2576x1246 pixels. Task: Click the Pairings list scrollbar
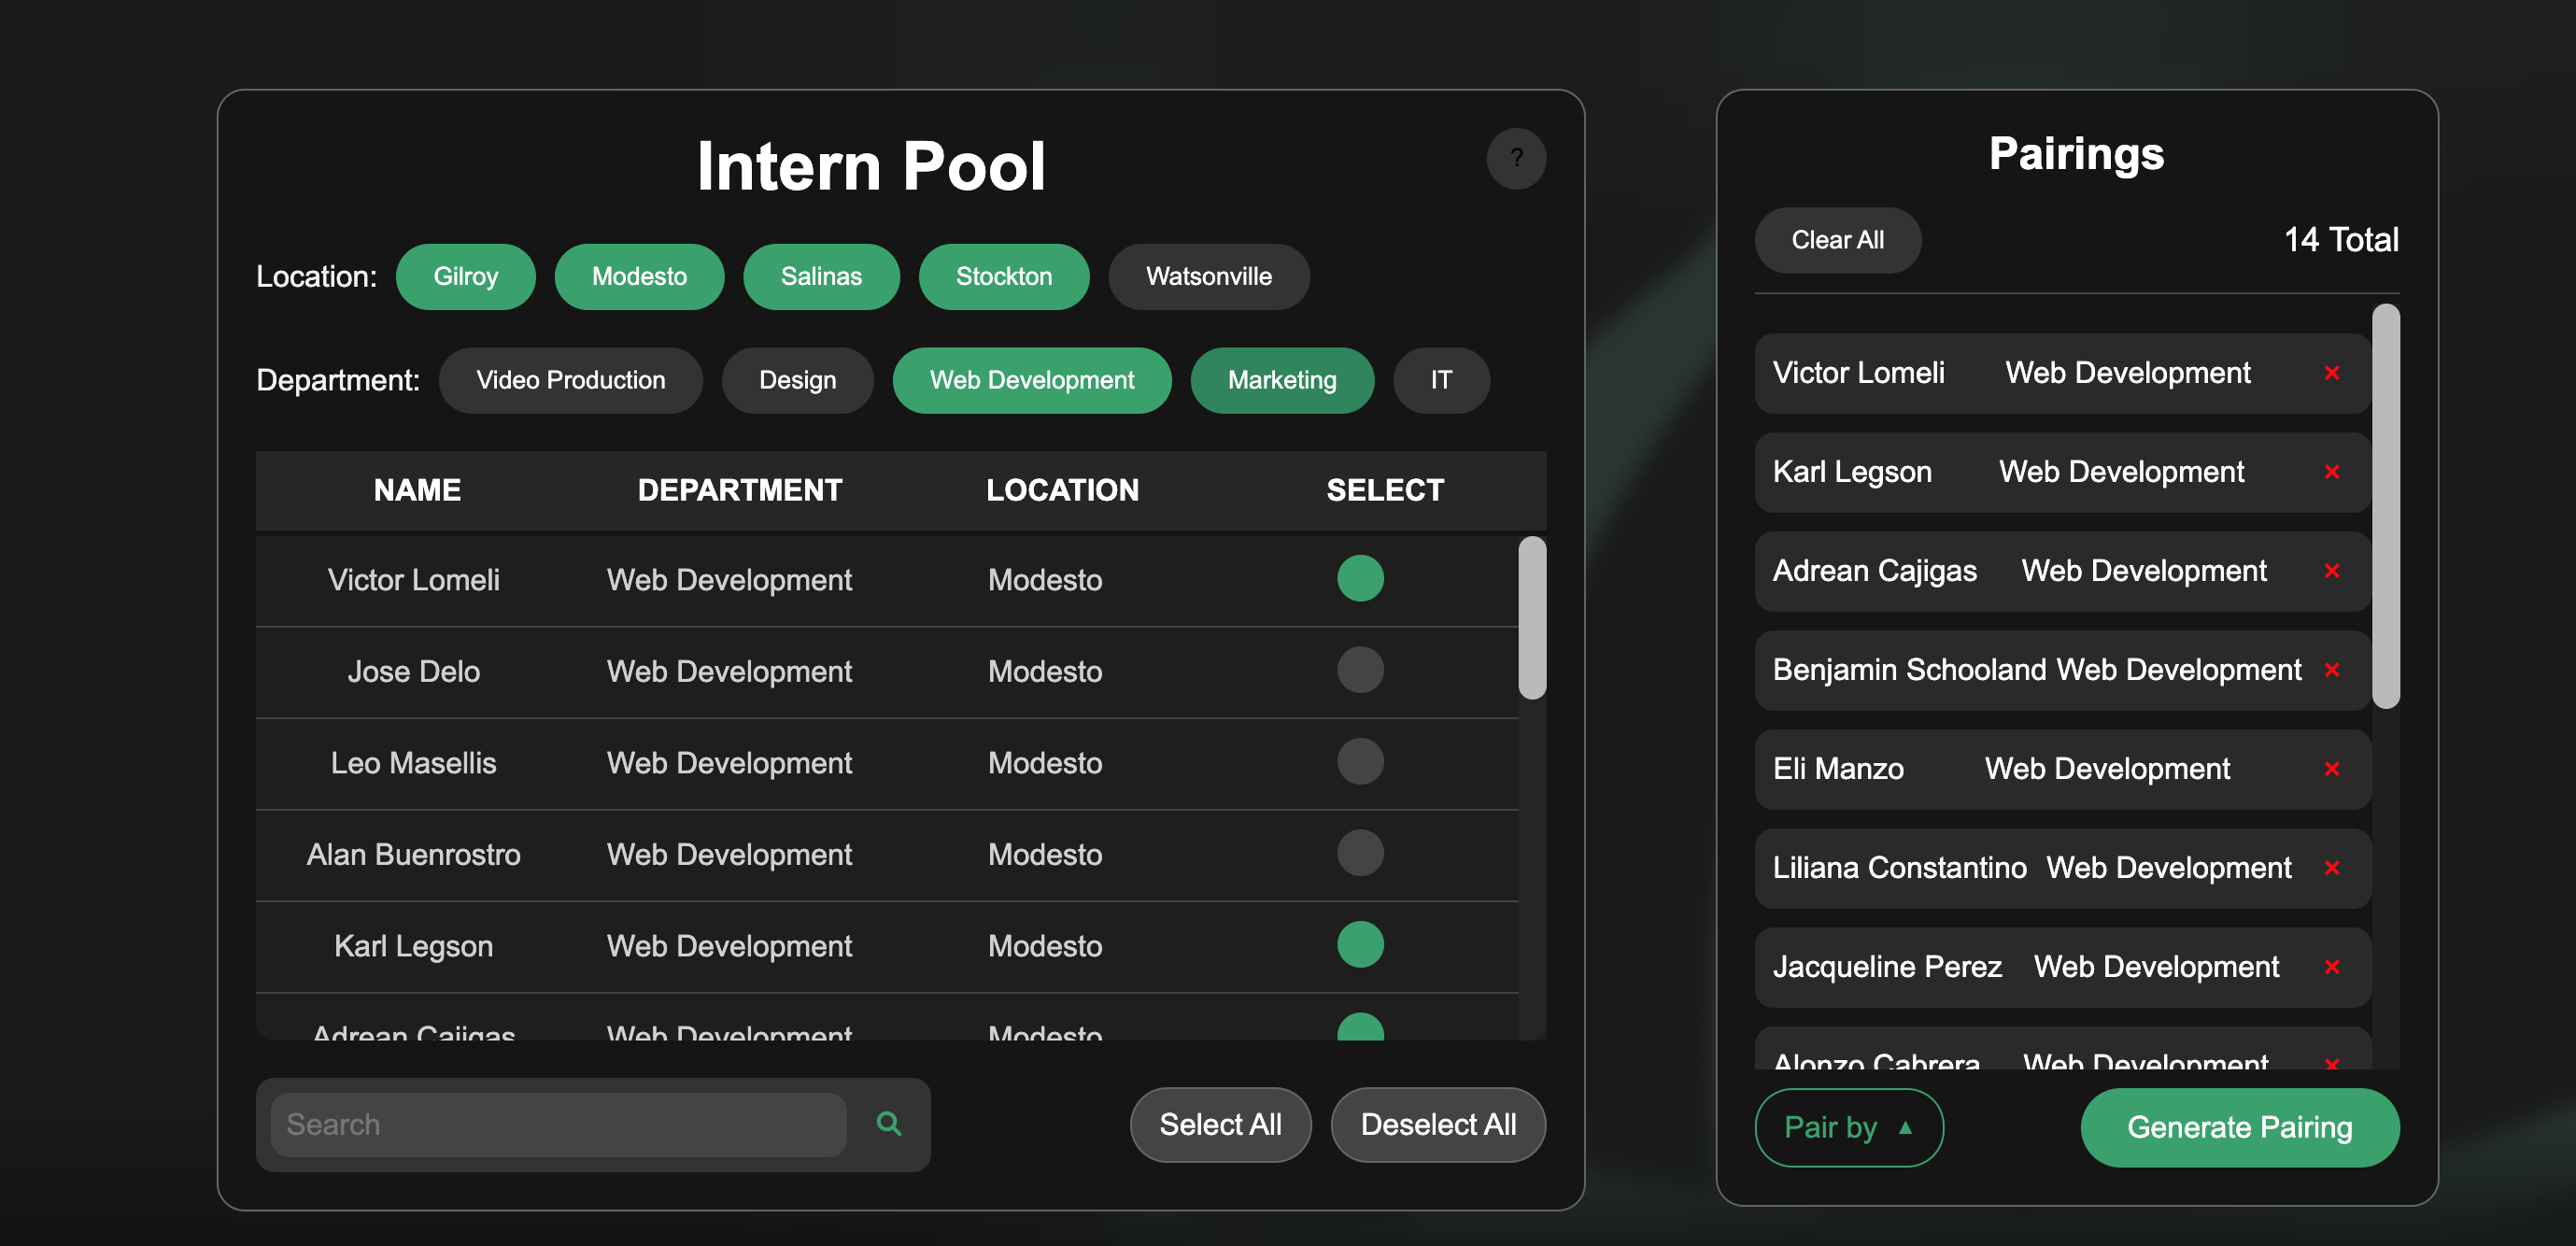2385,506
